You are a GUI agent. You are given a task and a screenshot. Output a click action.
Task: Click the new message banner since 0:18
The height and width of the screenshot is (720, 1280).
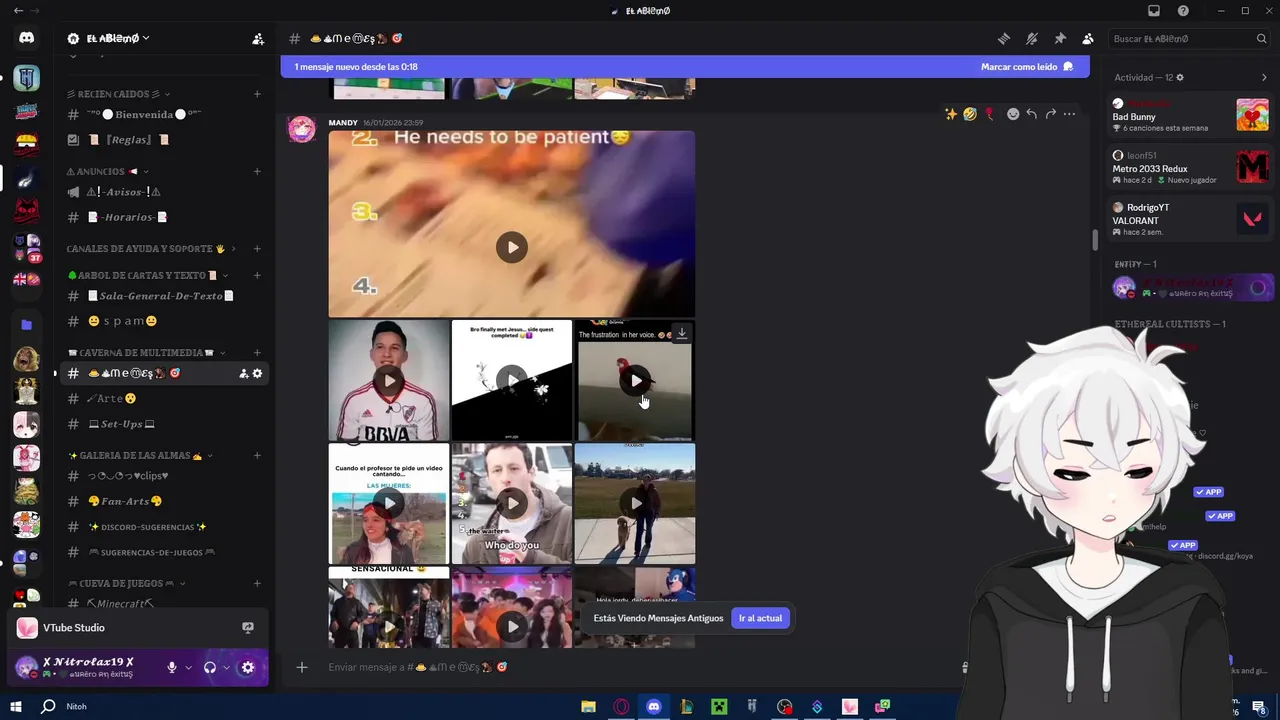(685, 66)
